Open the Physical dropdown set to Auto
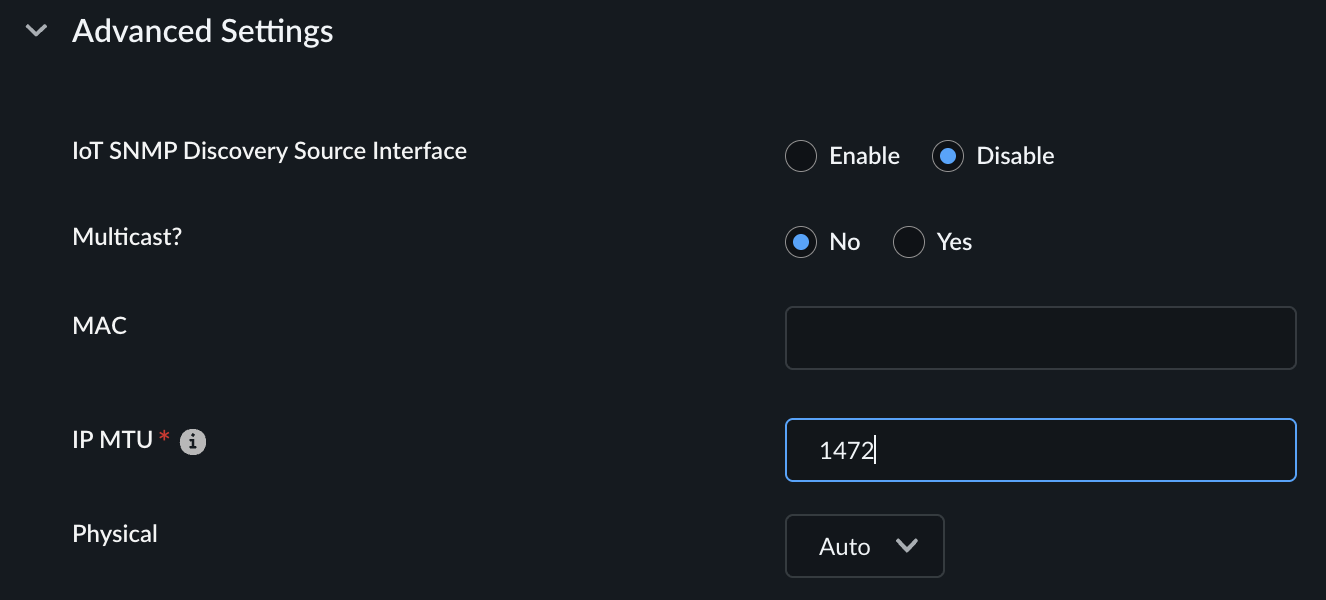1326x600 pixels. pos(864,546)
